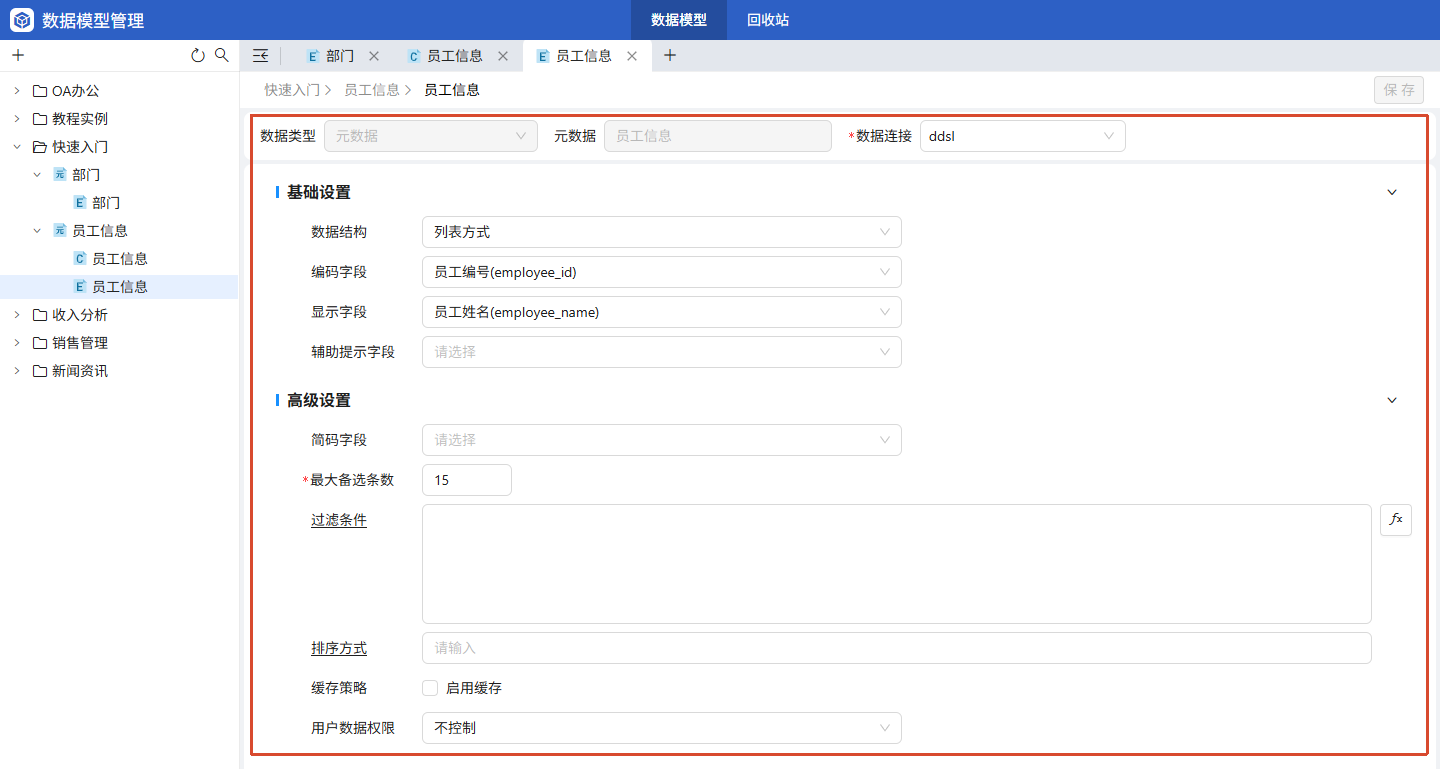Close the 部门 editor tab
Screen dimensions: 1440x769
(374, 56)
